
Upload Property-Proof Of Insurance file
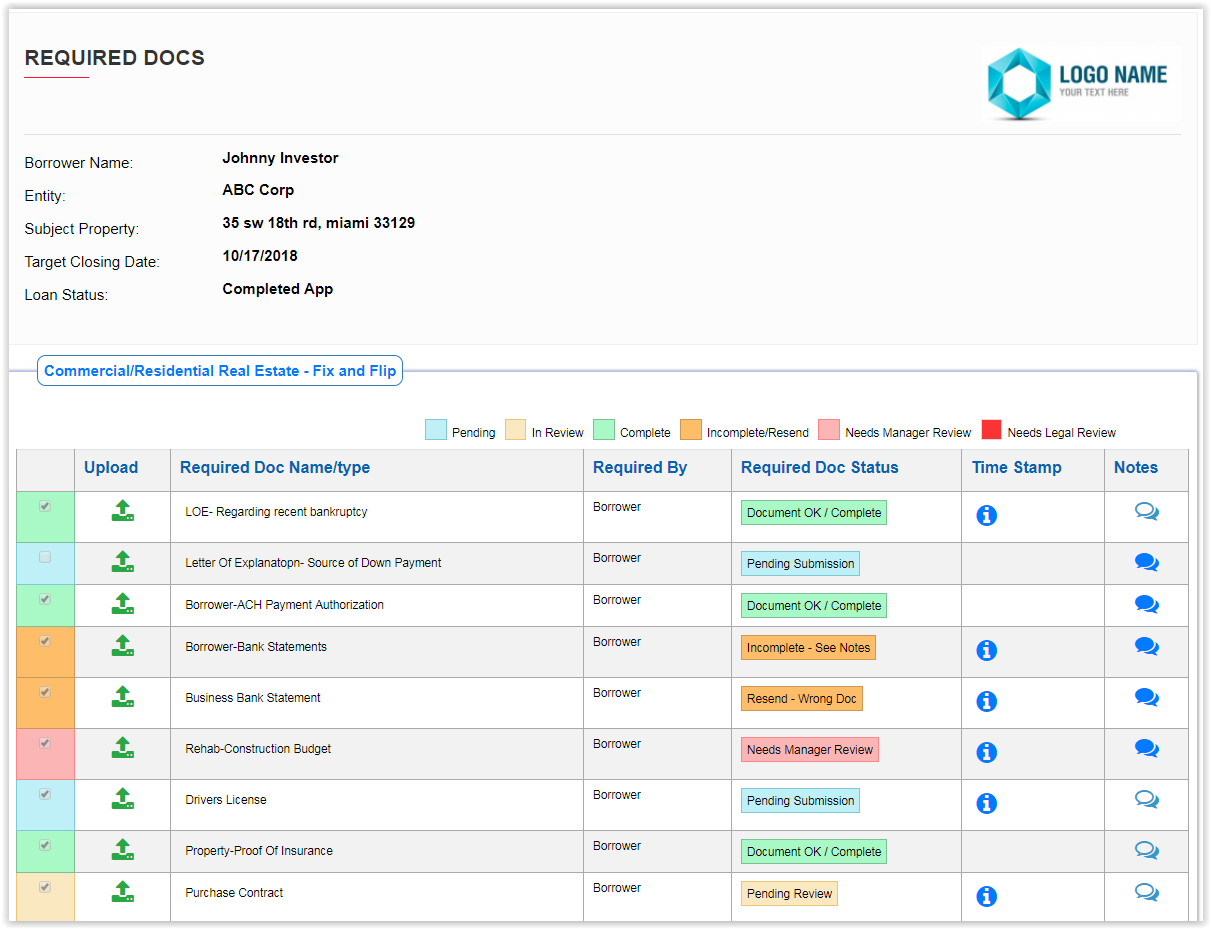(x=123, y=849)
